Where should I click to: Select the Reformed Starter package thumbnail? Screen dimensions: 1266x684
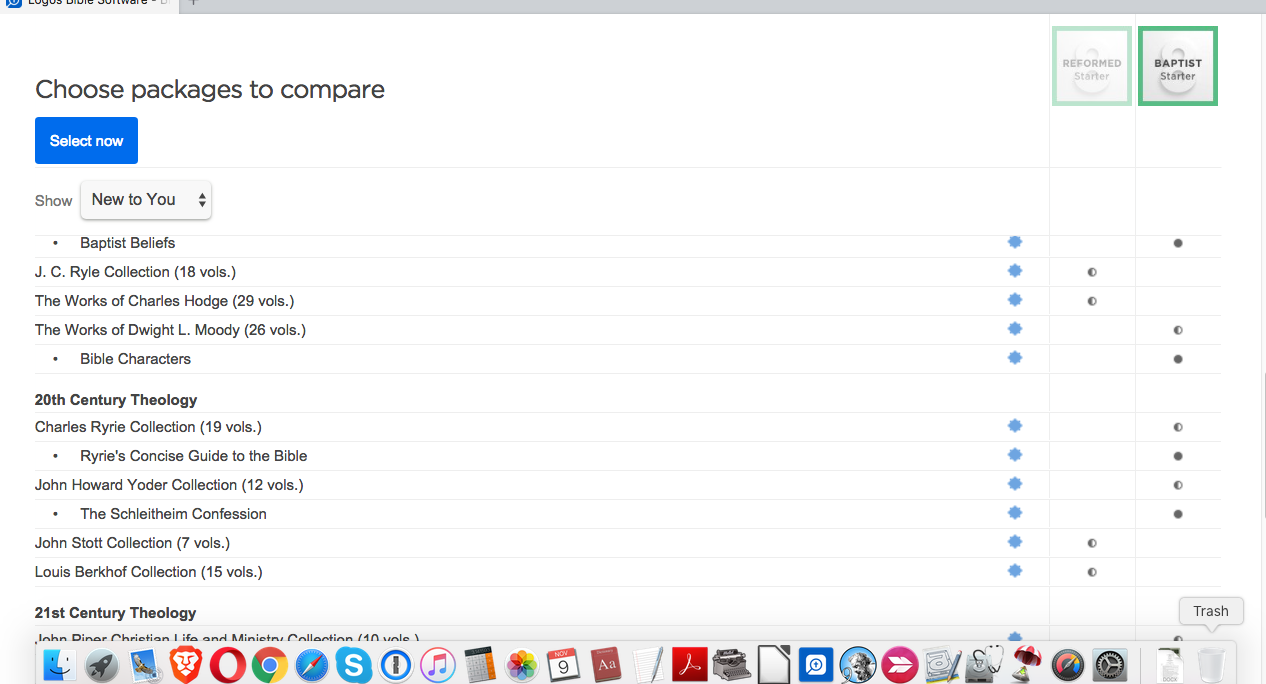(1092, 66)
